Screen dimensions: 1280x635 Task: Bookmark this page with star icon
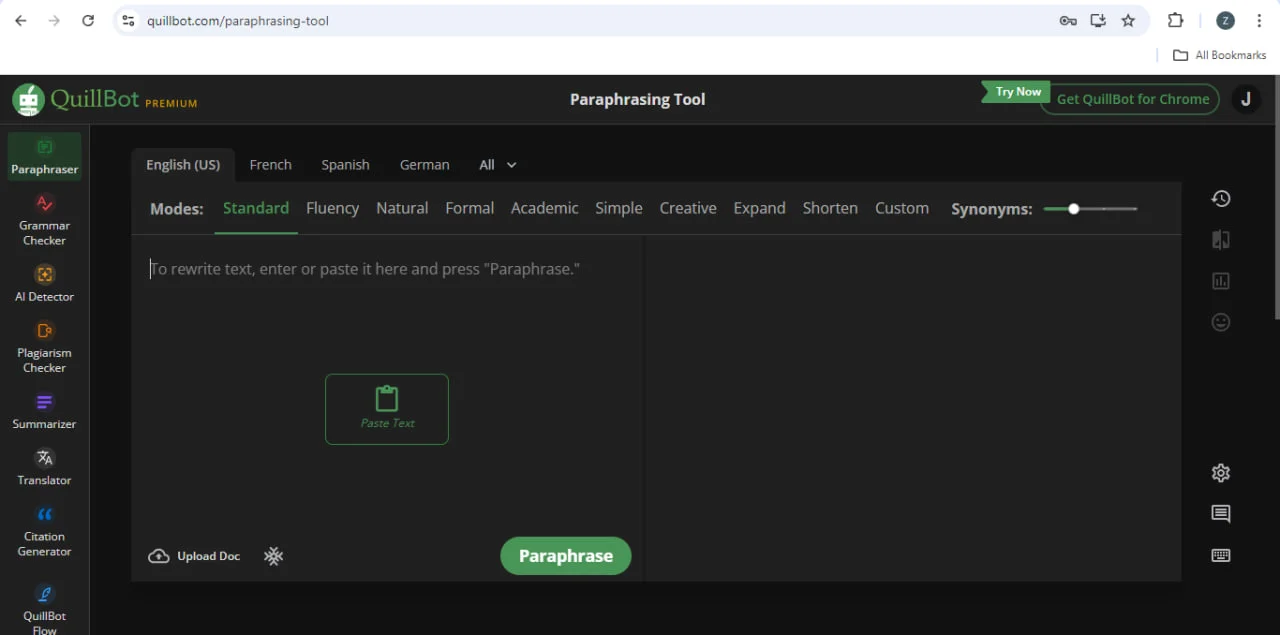pyautogui.click(x=1128, y=20)
